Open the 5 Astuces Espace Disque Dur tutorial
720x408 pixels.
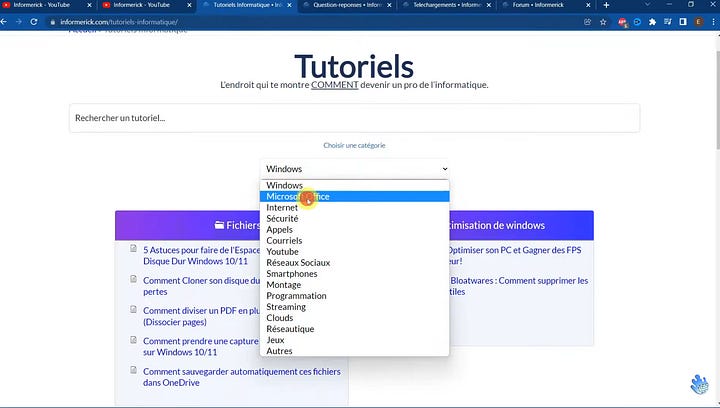pyautogui.click(x=201, y=256)
